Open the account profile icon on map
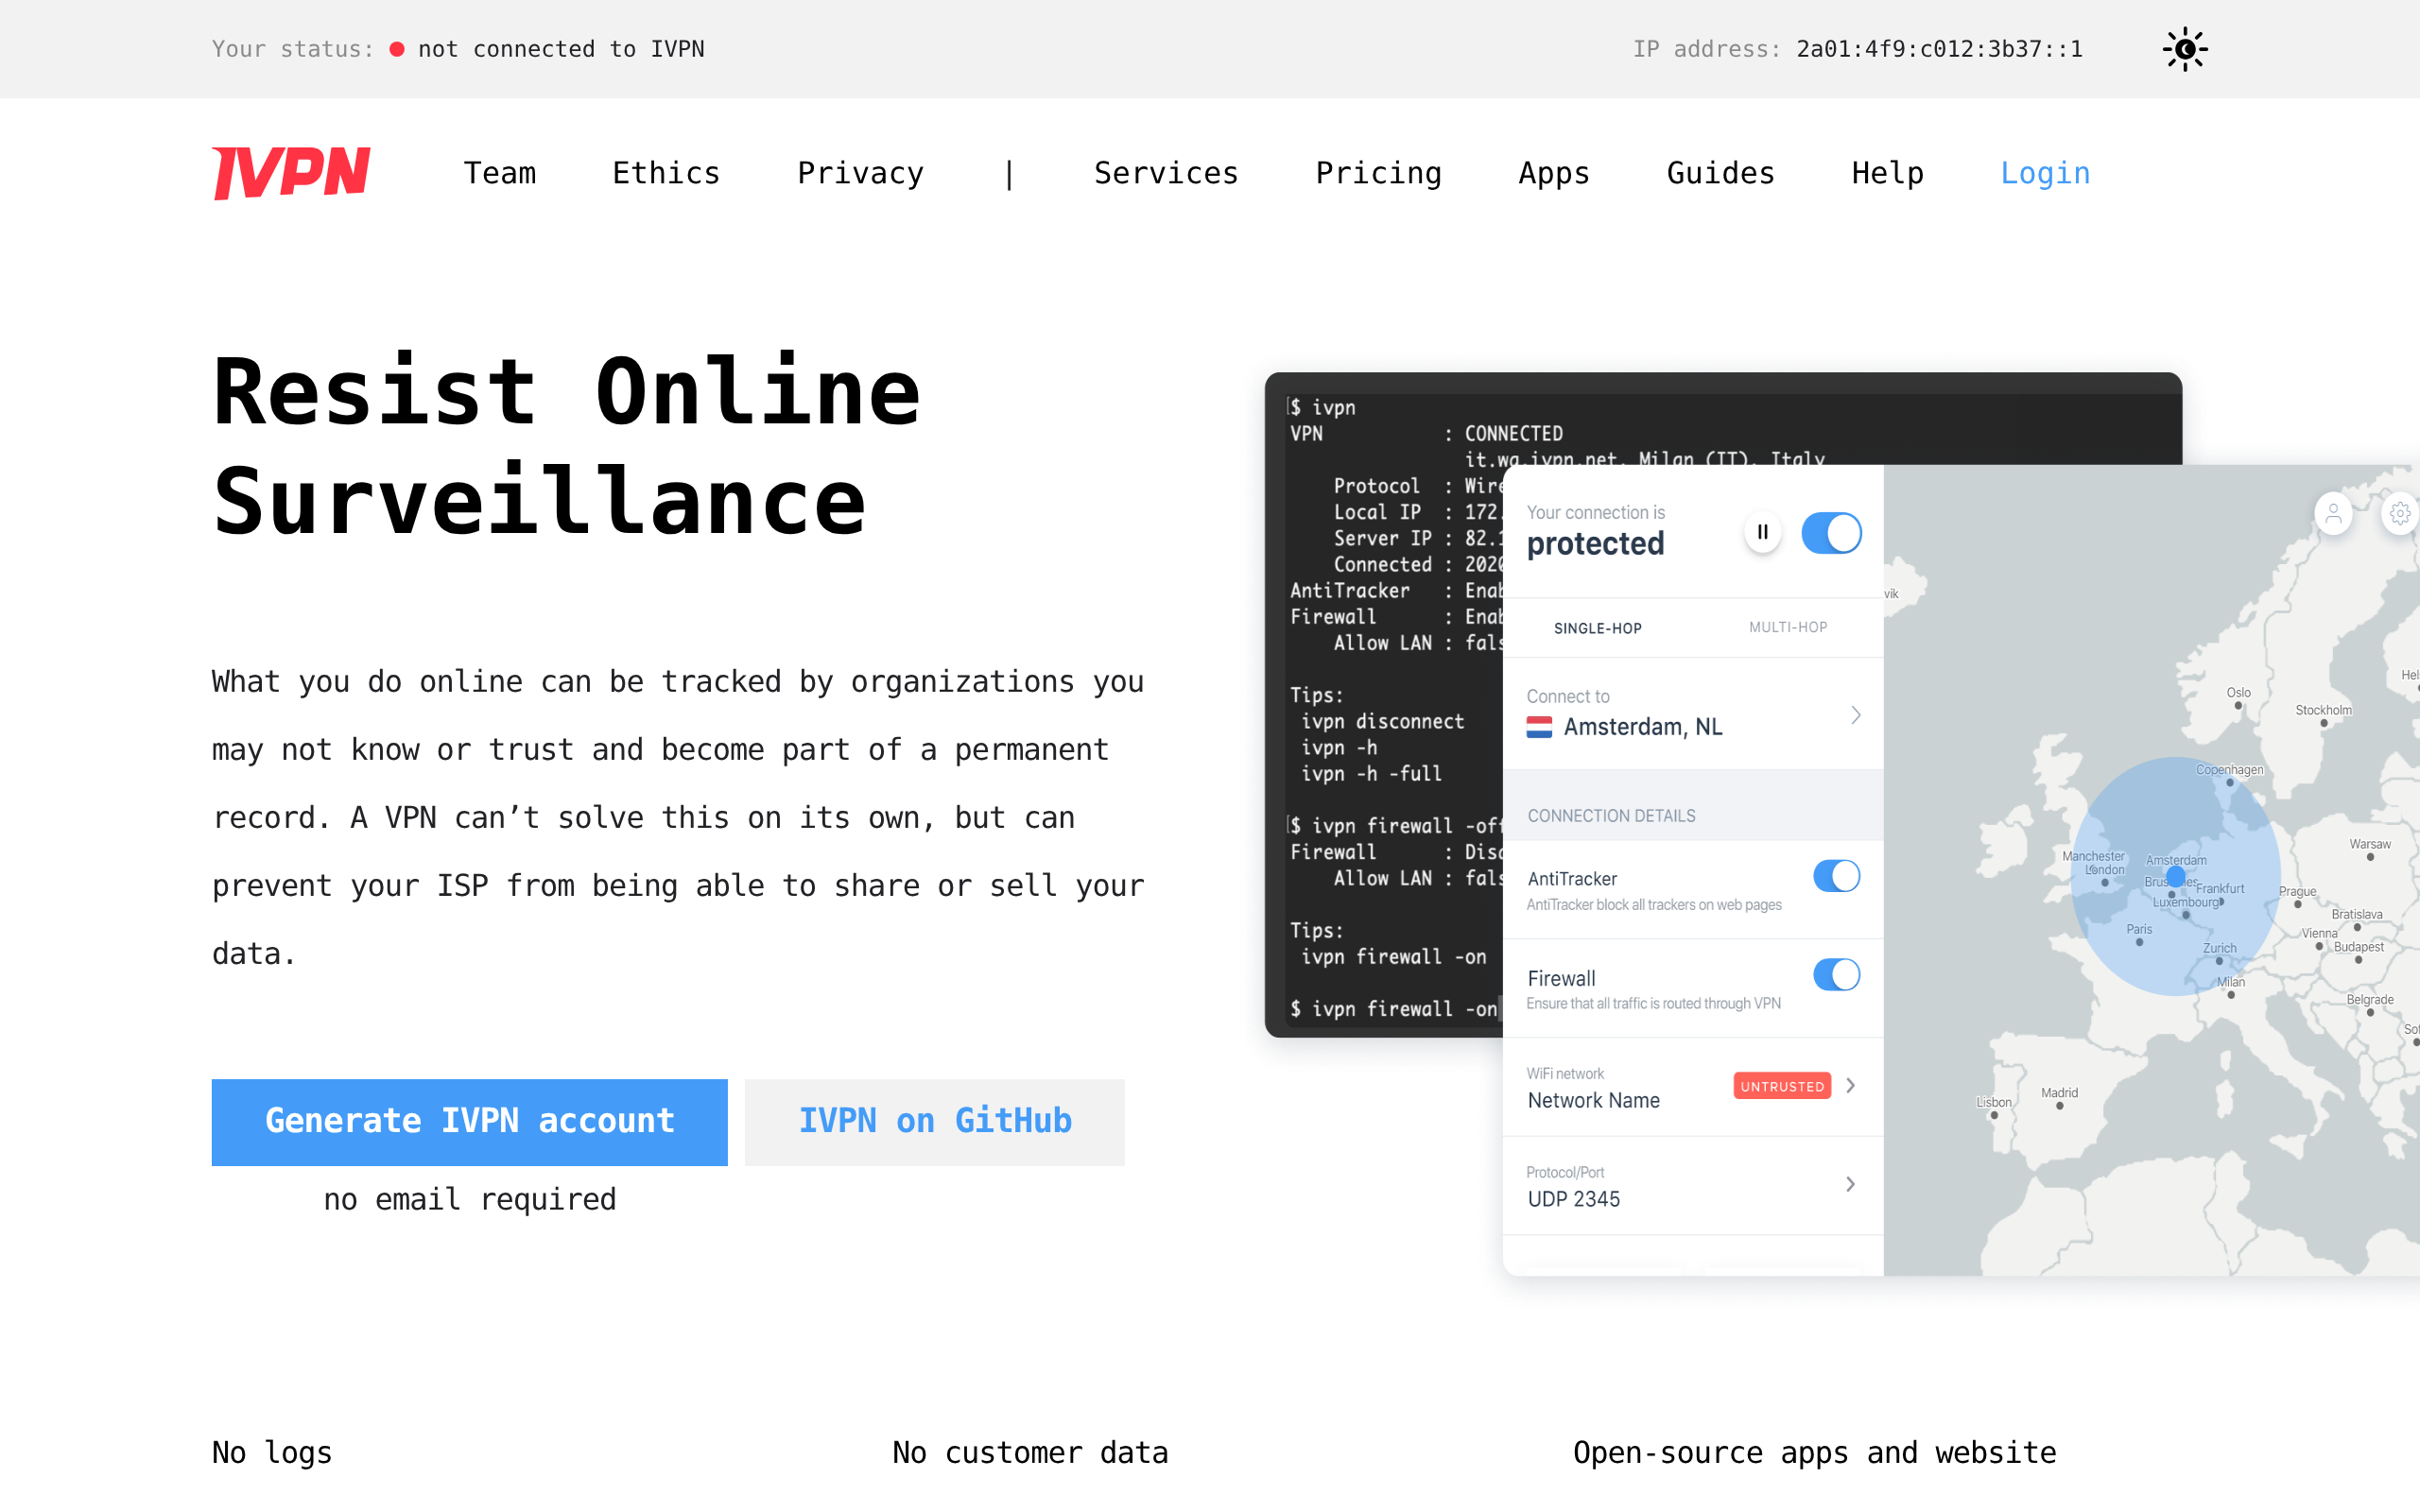This screenshot has width=2420, height=1512. click(2333, 514)
